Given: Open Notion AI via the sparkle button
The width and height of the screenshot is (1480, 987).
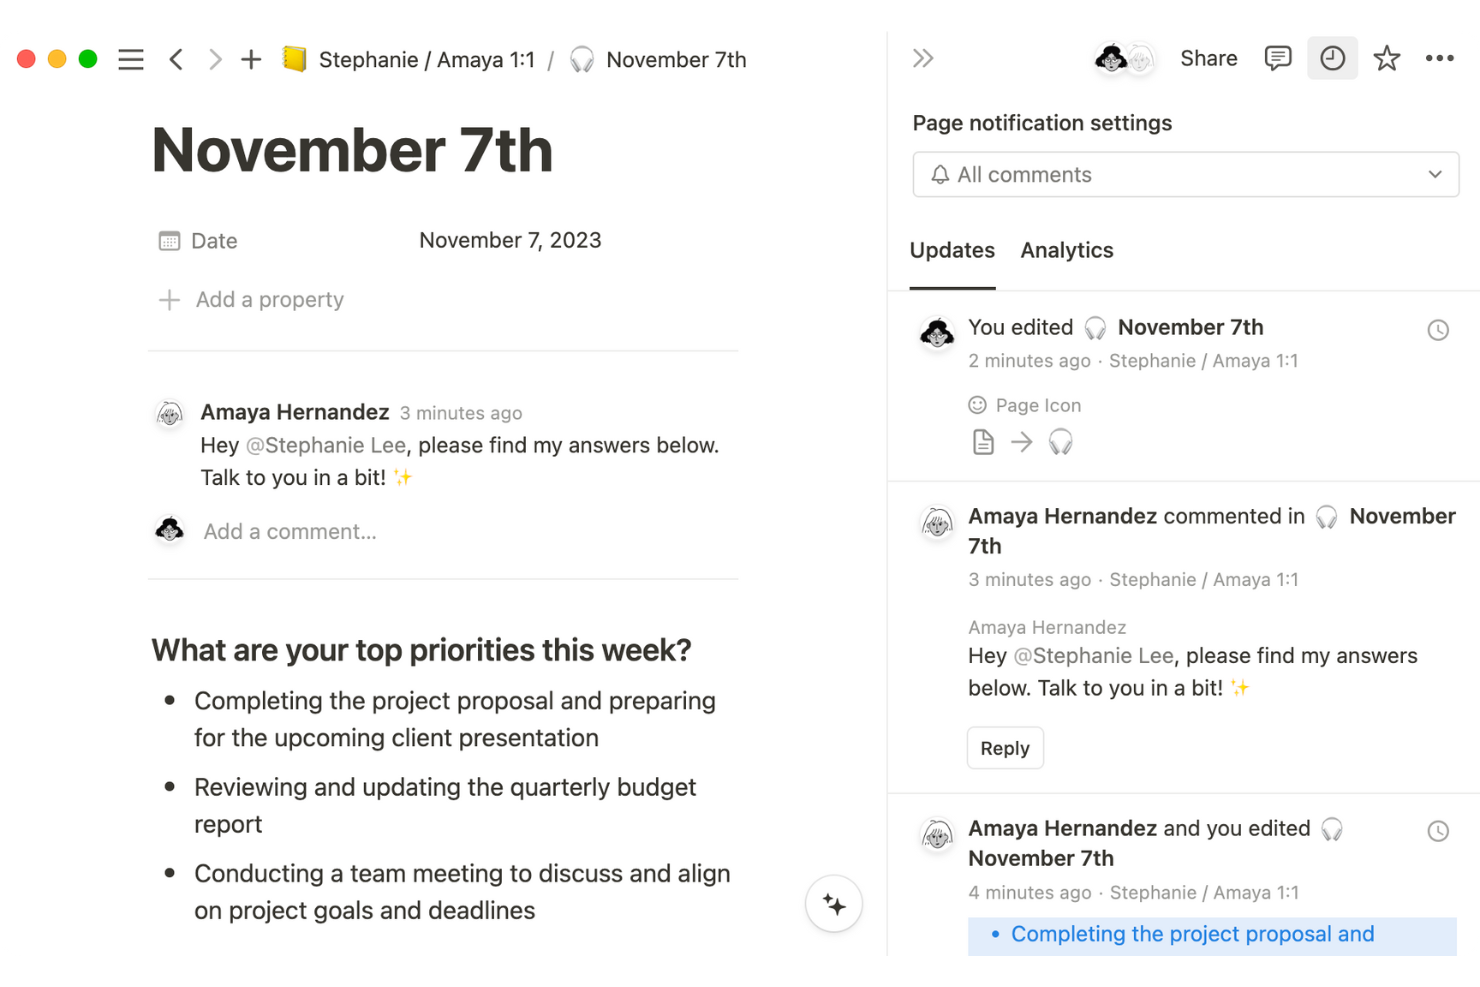Looking at the screenshot, I should (833, 903).
